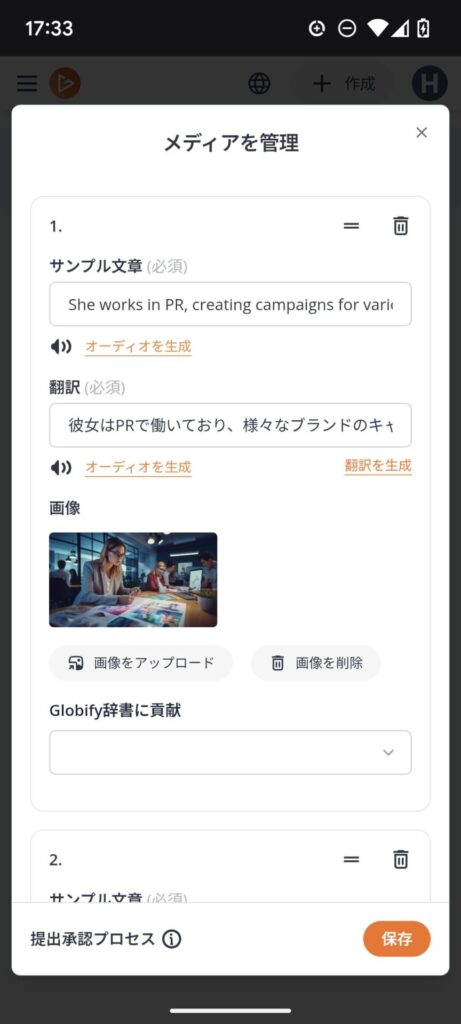Image resolution: width=461 pixels, height=1024 pixels.
Task: Open the H profile avatar
Action: pyautogui.click(x=430, y=84)
